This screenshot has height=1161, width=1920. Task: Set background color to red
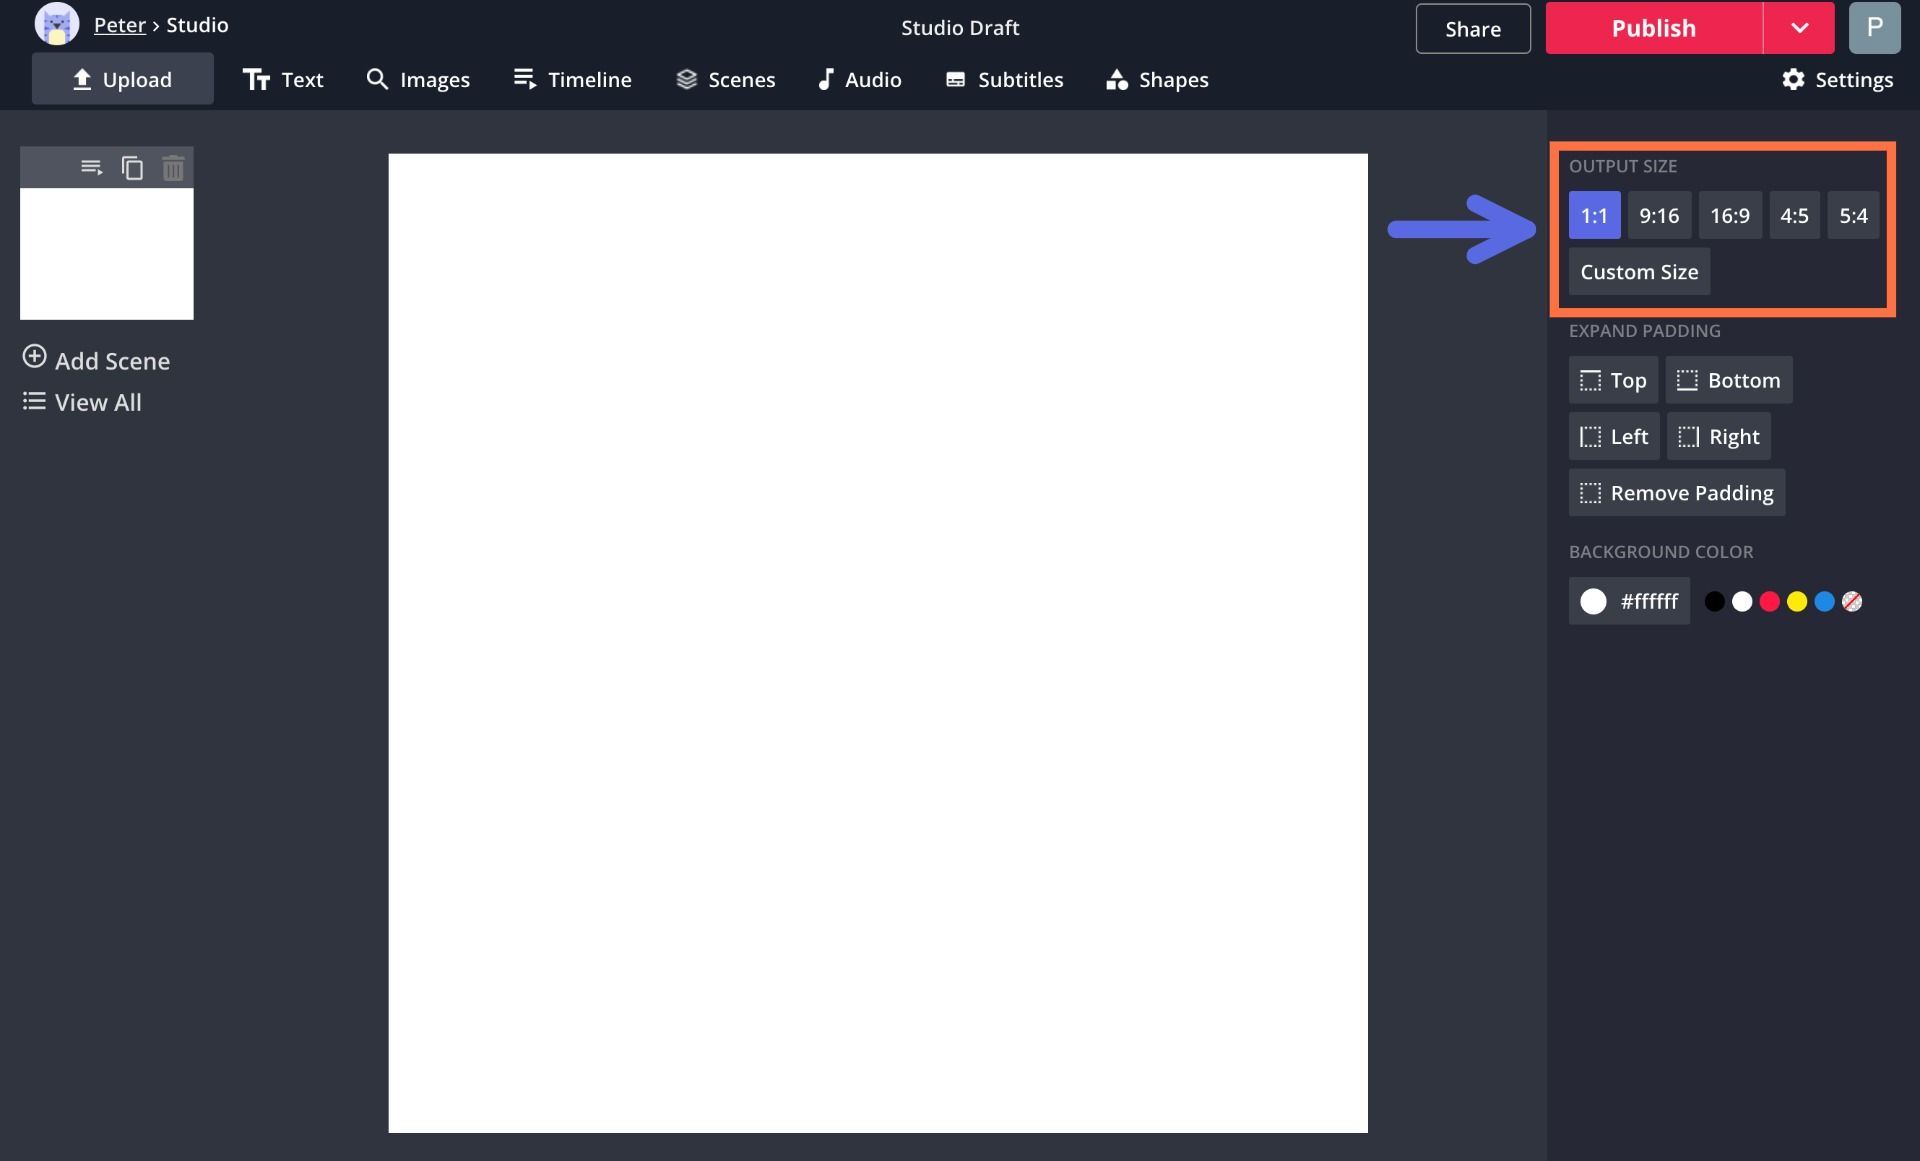click(1770, 601)
